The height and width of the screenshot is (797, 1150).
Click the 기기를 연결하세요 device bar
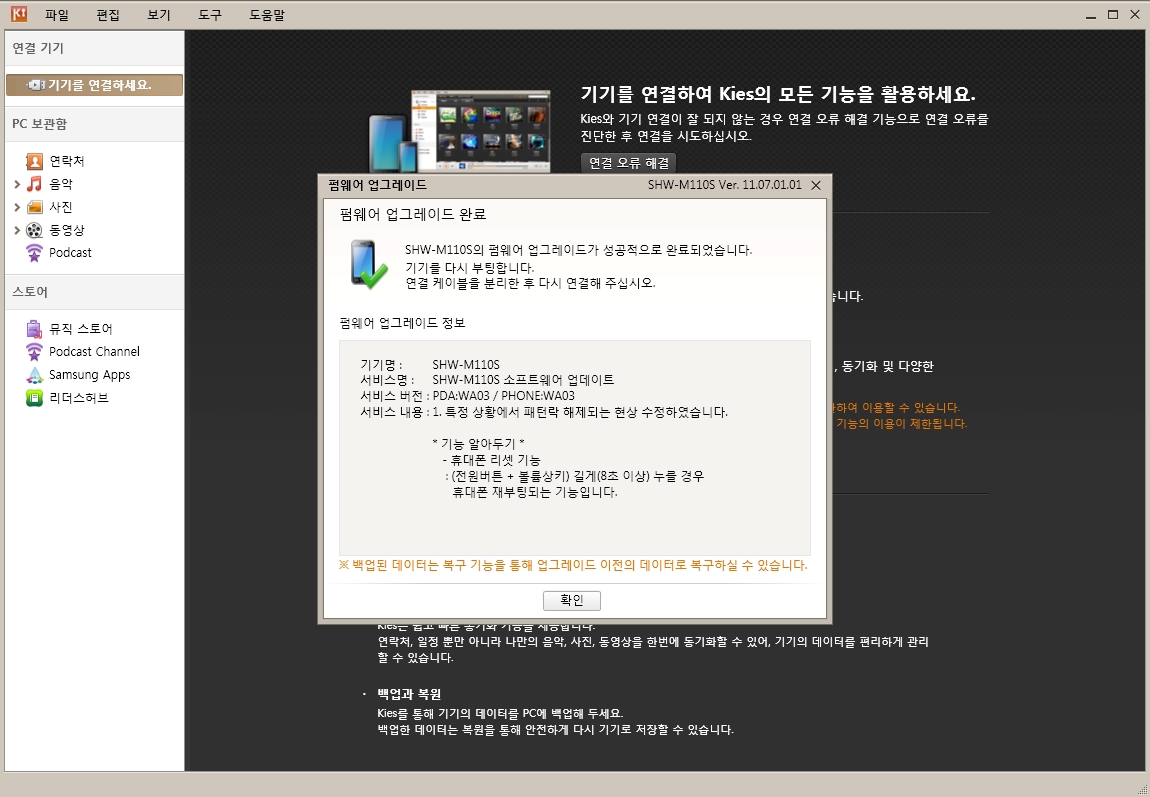pos(94,85)
